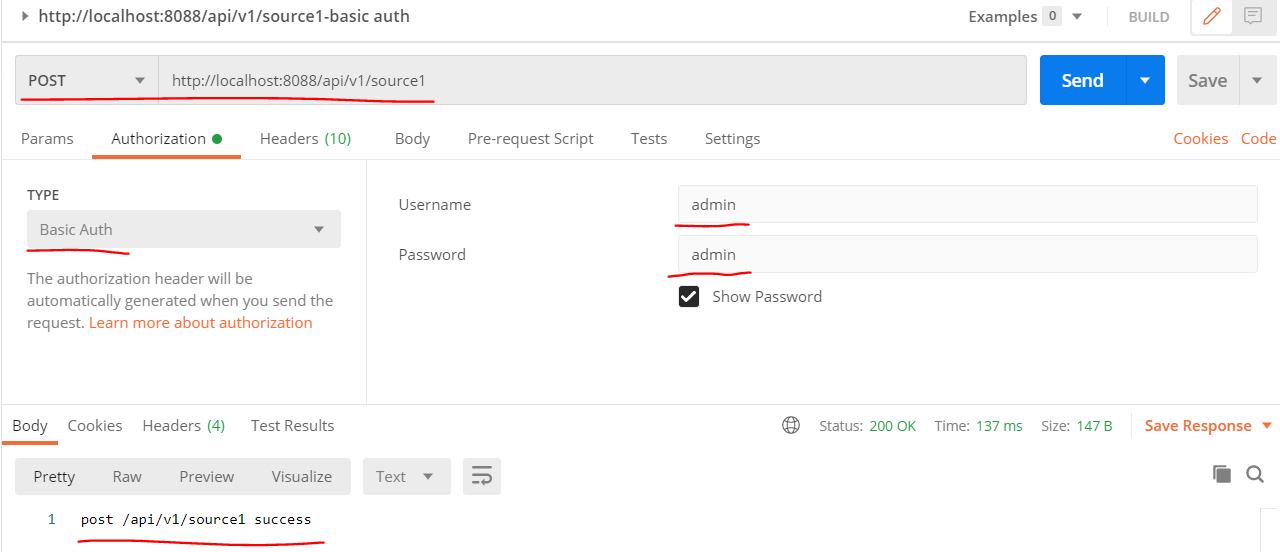Open the comments icon
The width and height of the screenshot is (1280, 552).
coord(1252,17)
